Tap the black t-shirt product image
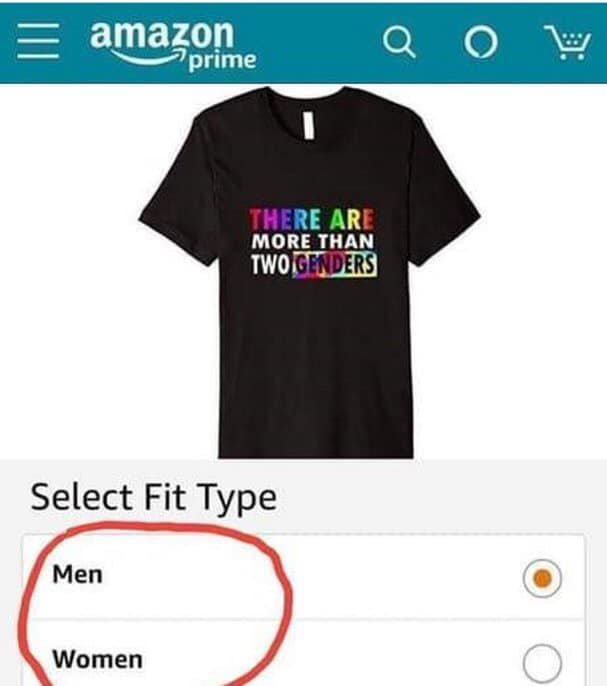This screenshot has width=607, height=686. [x=310, y=271]
